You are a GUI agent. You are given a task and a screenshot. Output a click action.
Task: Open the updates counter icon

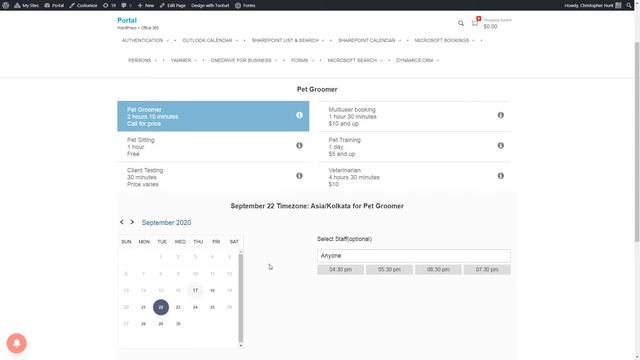109,5
